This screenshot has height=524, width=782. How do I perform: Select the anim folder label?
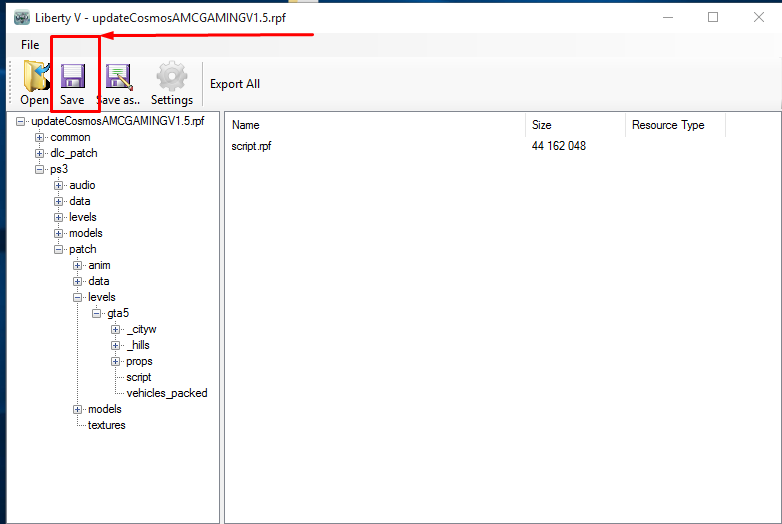(x=99, y=265)
